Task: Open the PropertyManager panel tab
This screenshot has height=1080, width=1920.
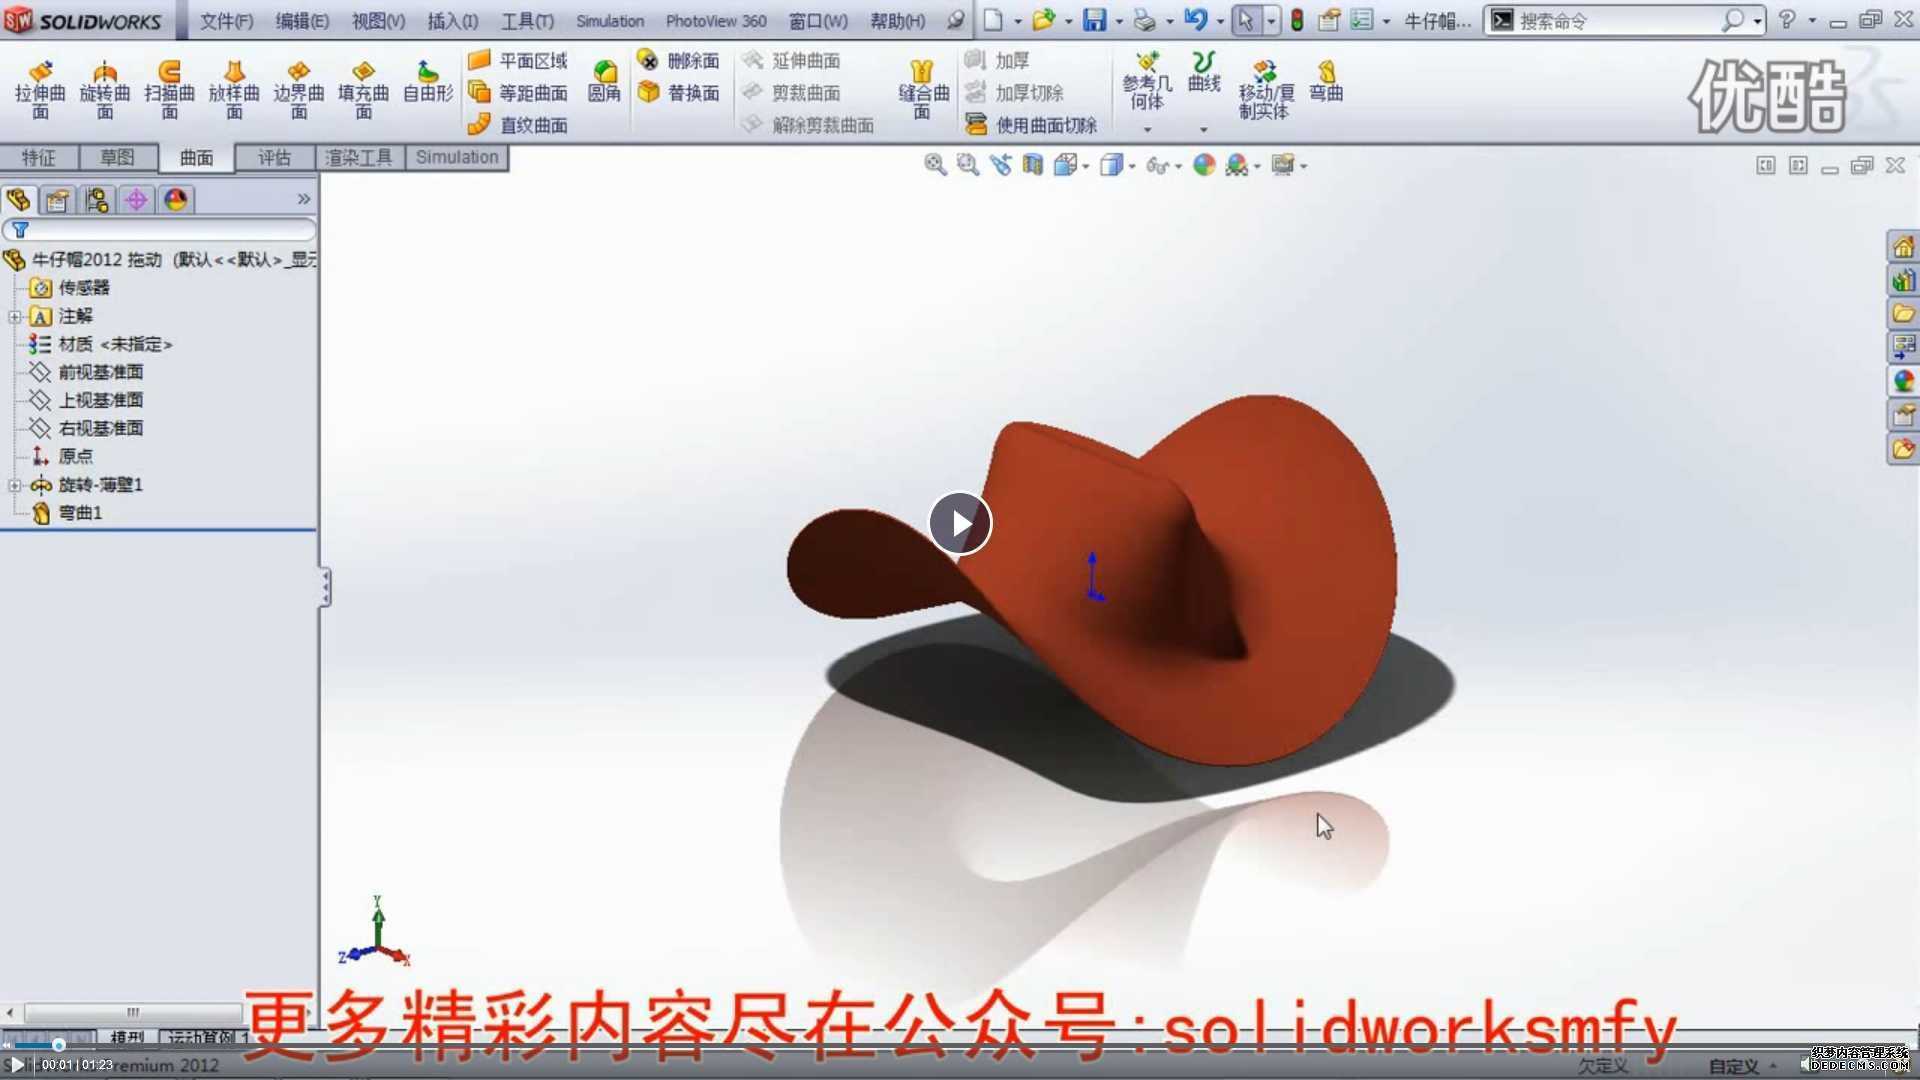Action: [57, 200]
